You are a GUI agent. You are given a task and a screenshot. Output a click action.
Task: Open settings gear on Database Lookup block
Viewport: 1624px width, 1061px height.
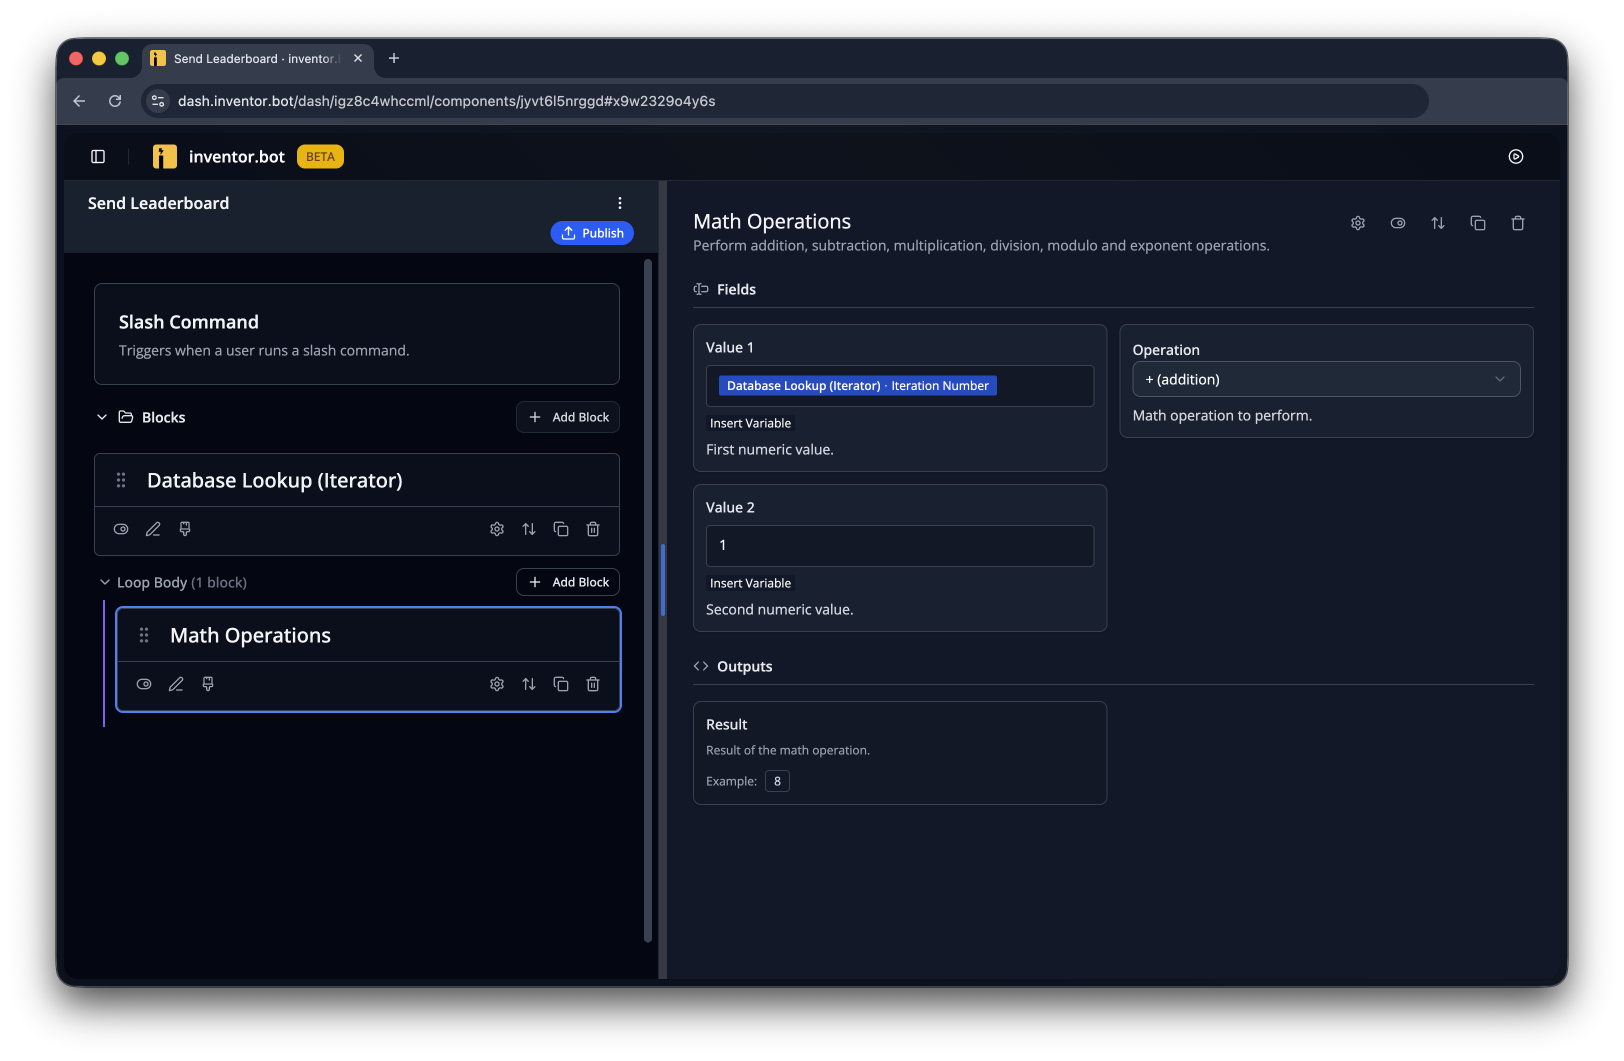point(497,529)
